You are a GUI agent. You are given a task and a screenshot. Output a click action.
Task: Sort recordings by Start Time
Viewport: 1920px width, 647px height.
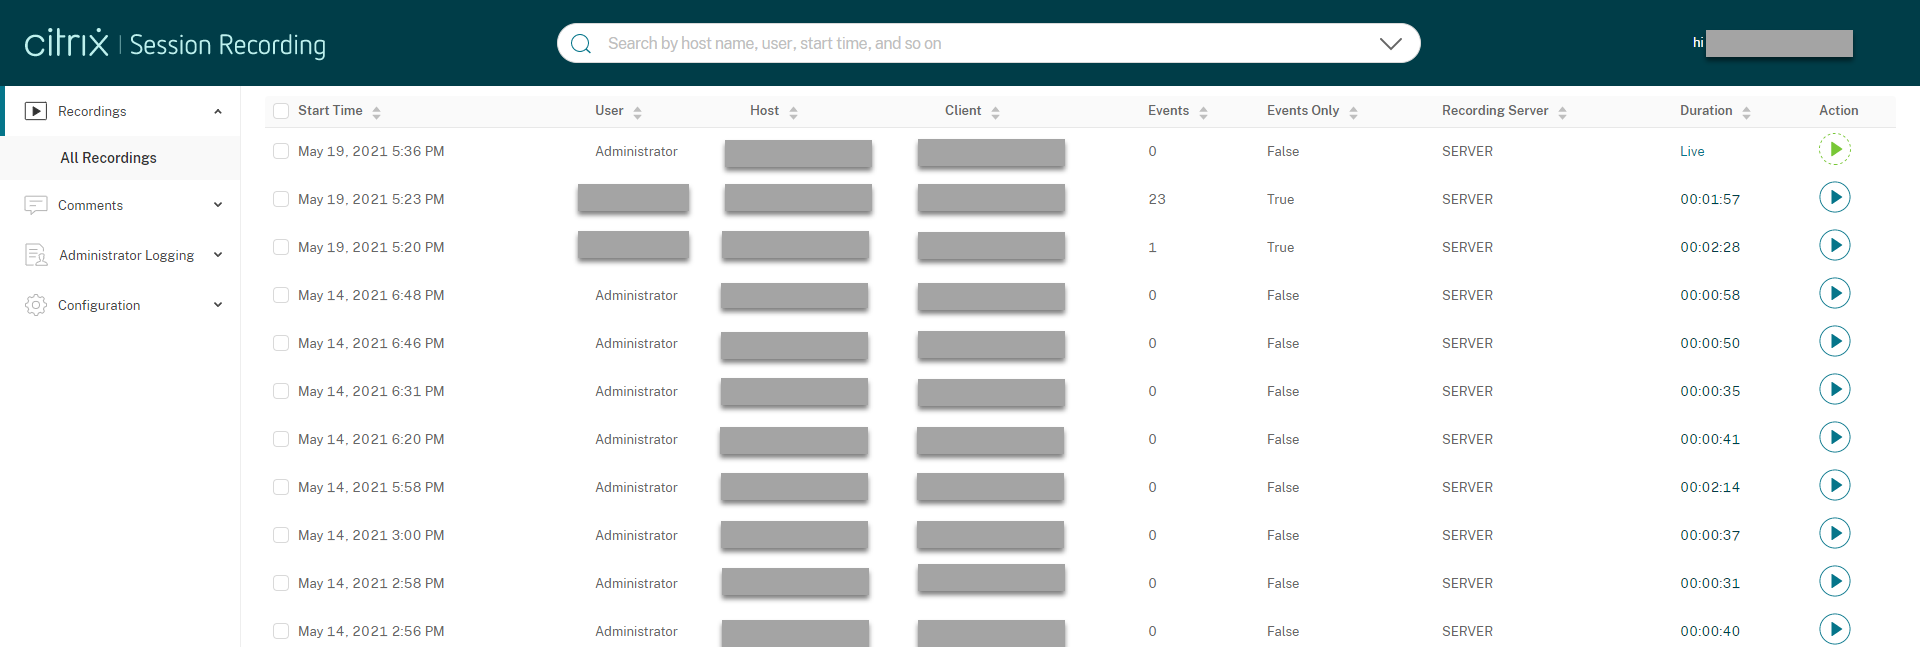tap(331, 111)
